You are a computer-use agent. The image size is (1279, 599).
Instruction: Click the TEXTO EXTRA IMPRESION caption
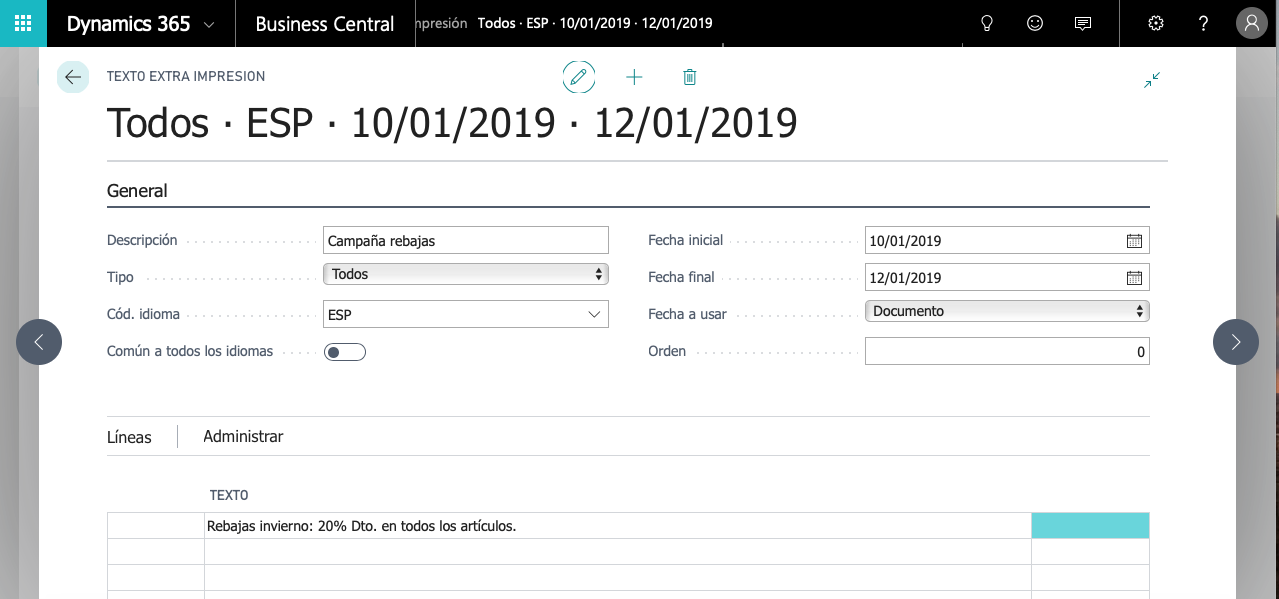186,76
